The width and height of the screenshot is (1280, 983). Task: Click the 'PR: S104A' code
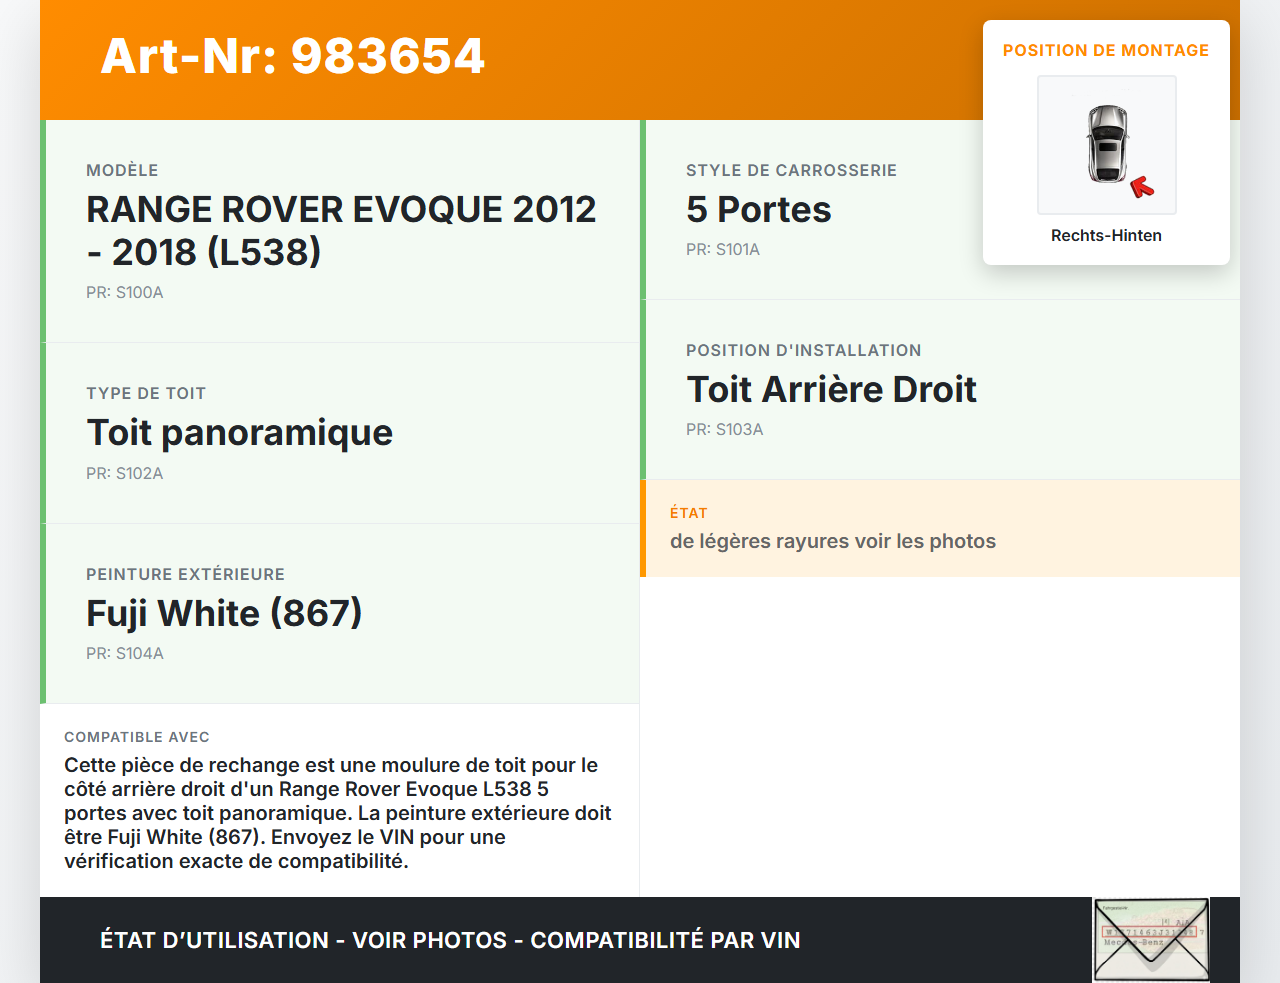click(x=125, y=654)
